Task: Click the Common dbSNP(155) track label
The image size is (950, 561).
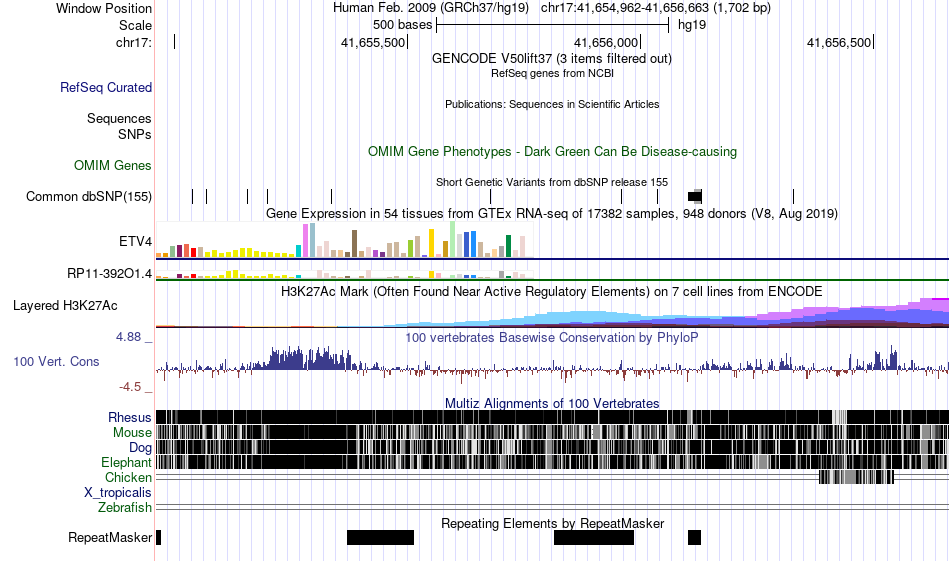Action: 89,196
